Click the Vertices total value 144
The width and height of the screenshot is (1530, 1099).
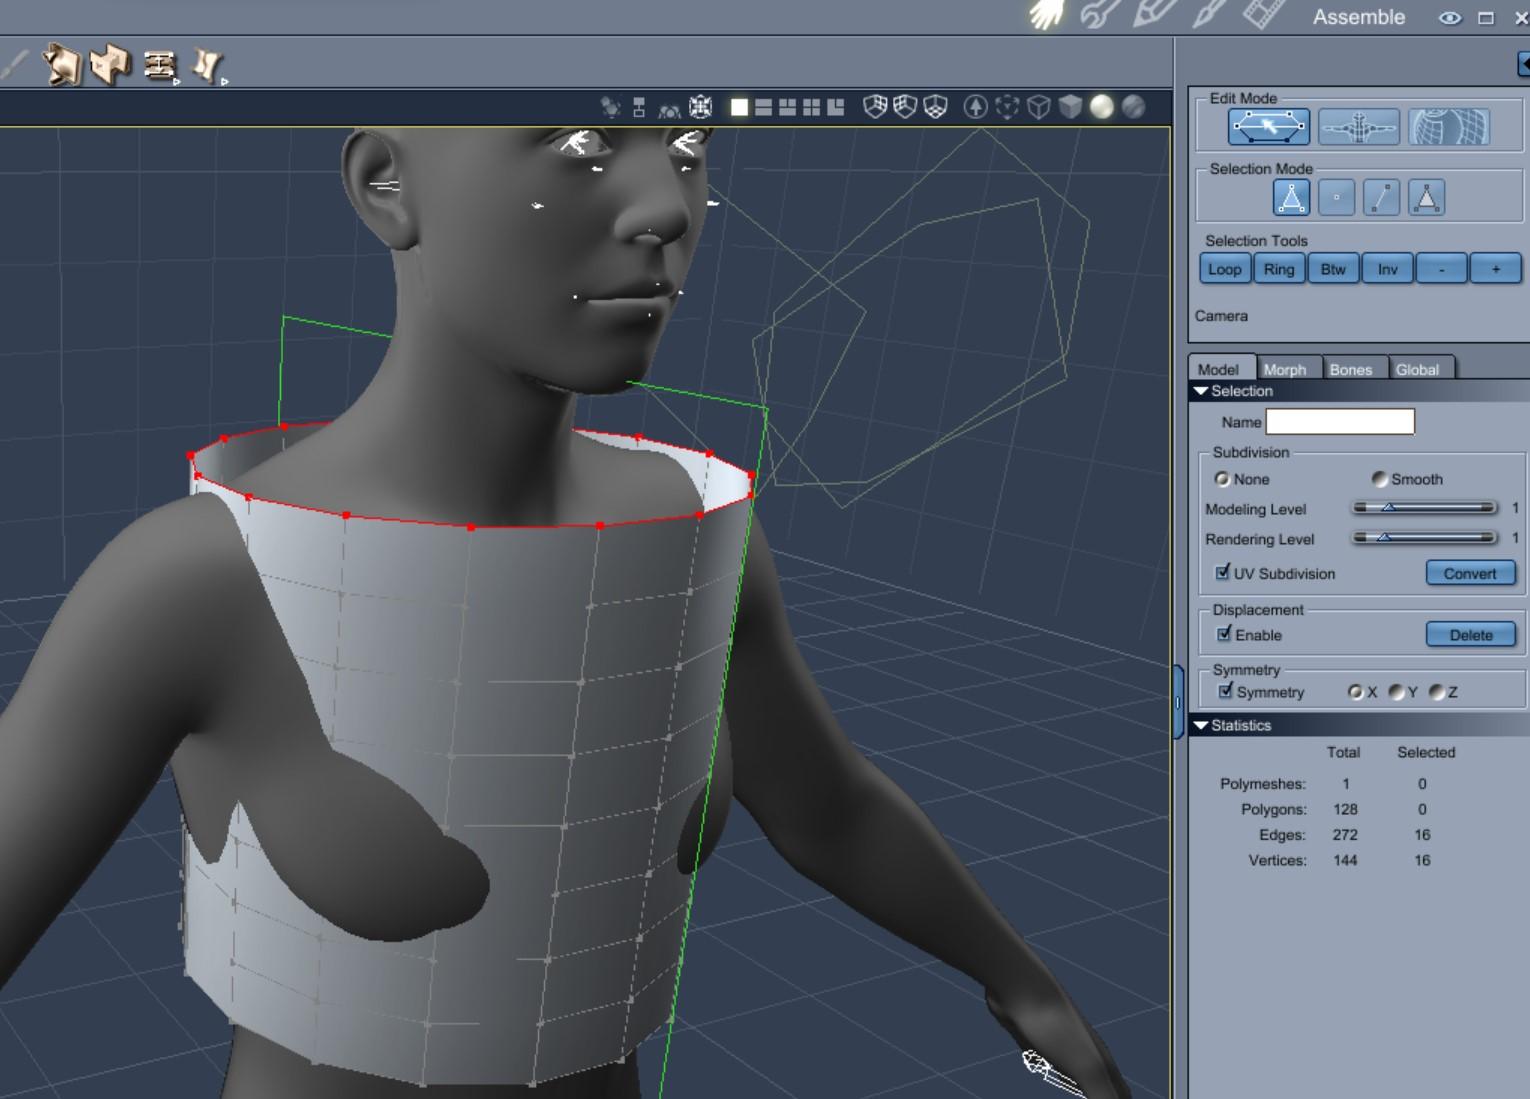pos(1345,860)
